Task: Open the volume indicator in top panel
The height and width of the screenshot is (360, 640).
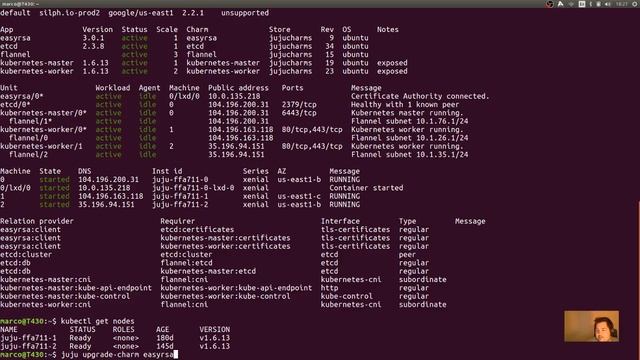Action: pyautogui.click(x=608, y=4)
